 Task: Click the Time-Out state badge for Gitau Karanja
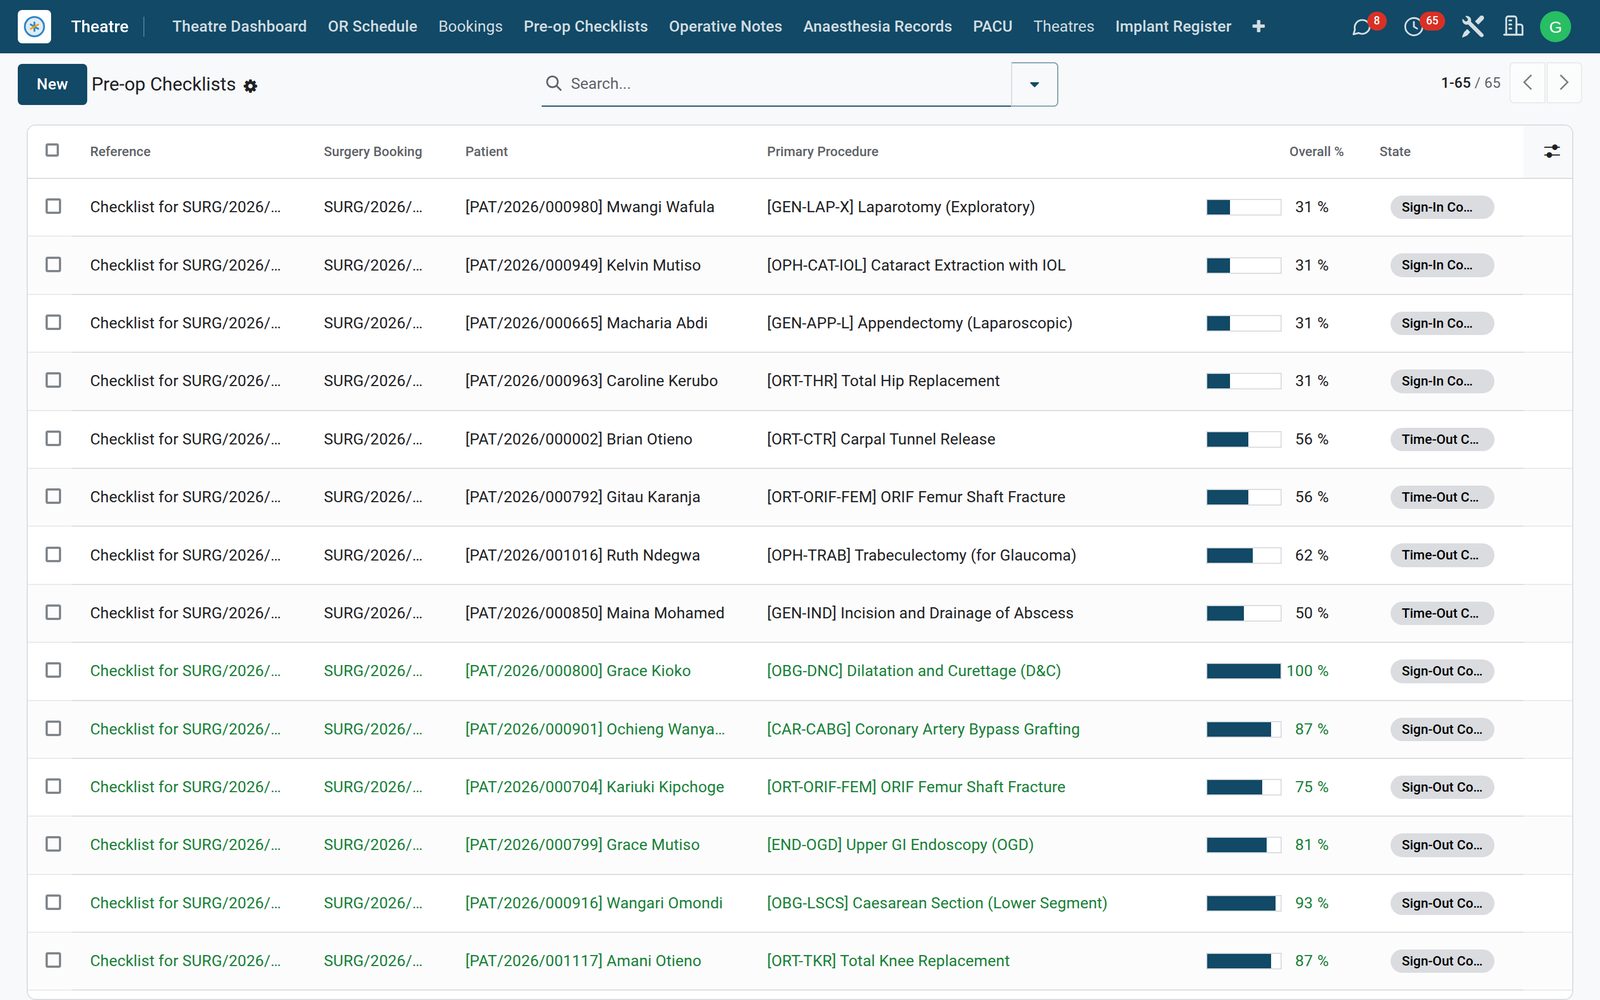[x=1441, y=497]
